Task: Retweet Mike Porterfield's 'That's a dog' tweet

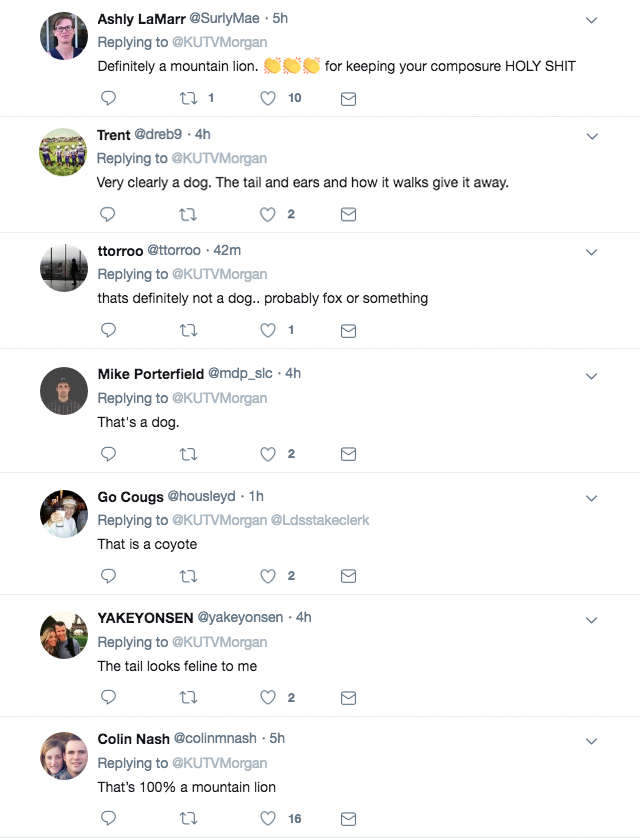Action: coord(187,454)
